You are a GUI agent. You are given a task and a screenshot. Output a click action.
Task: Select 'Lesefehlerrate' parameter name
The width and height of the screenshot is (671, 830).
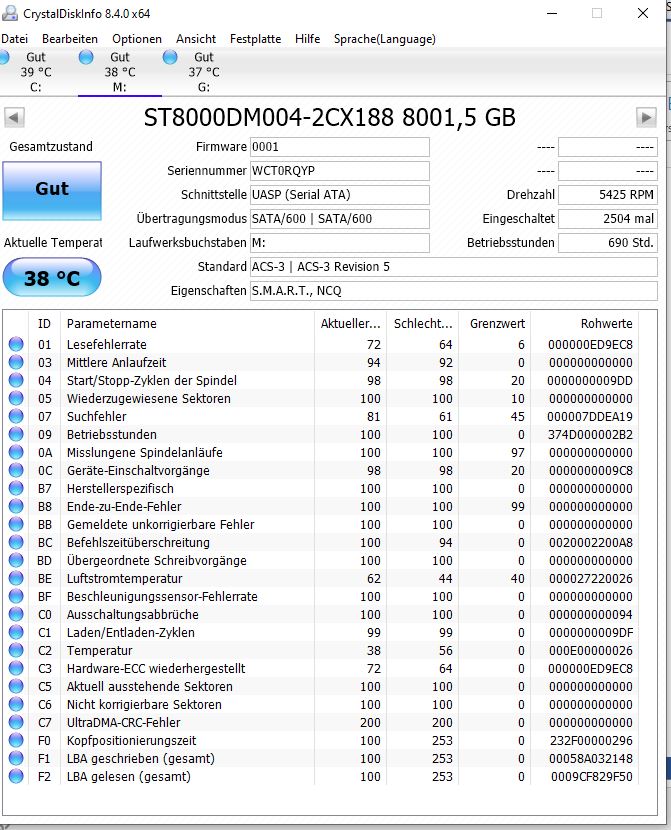[106, 345]
